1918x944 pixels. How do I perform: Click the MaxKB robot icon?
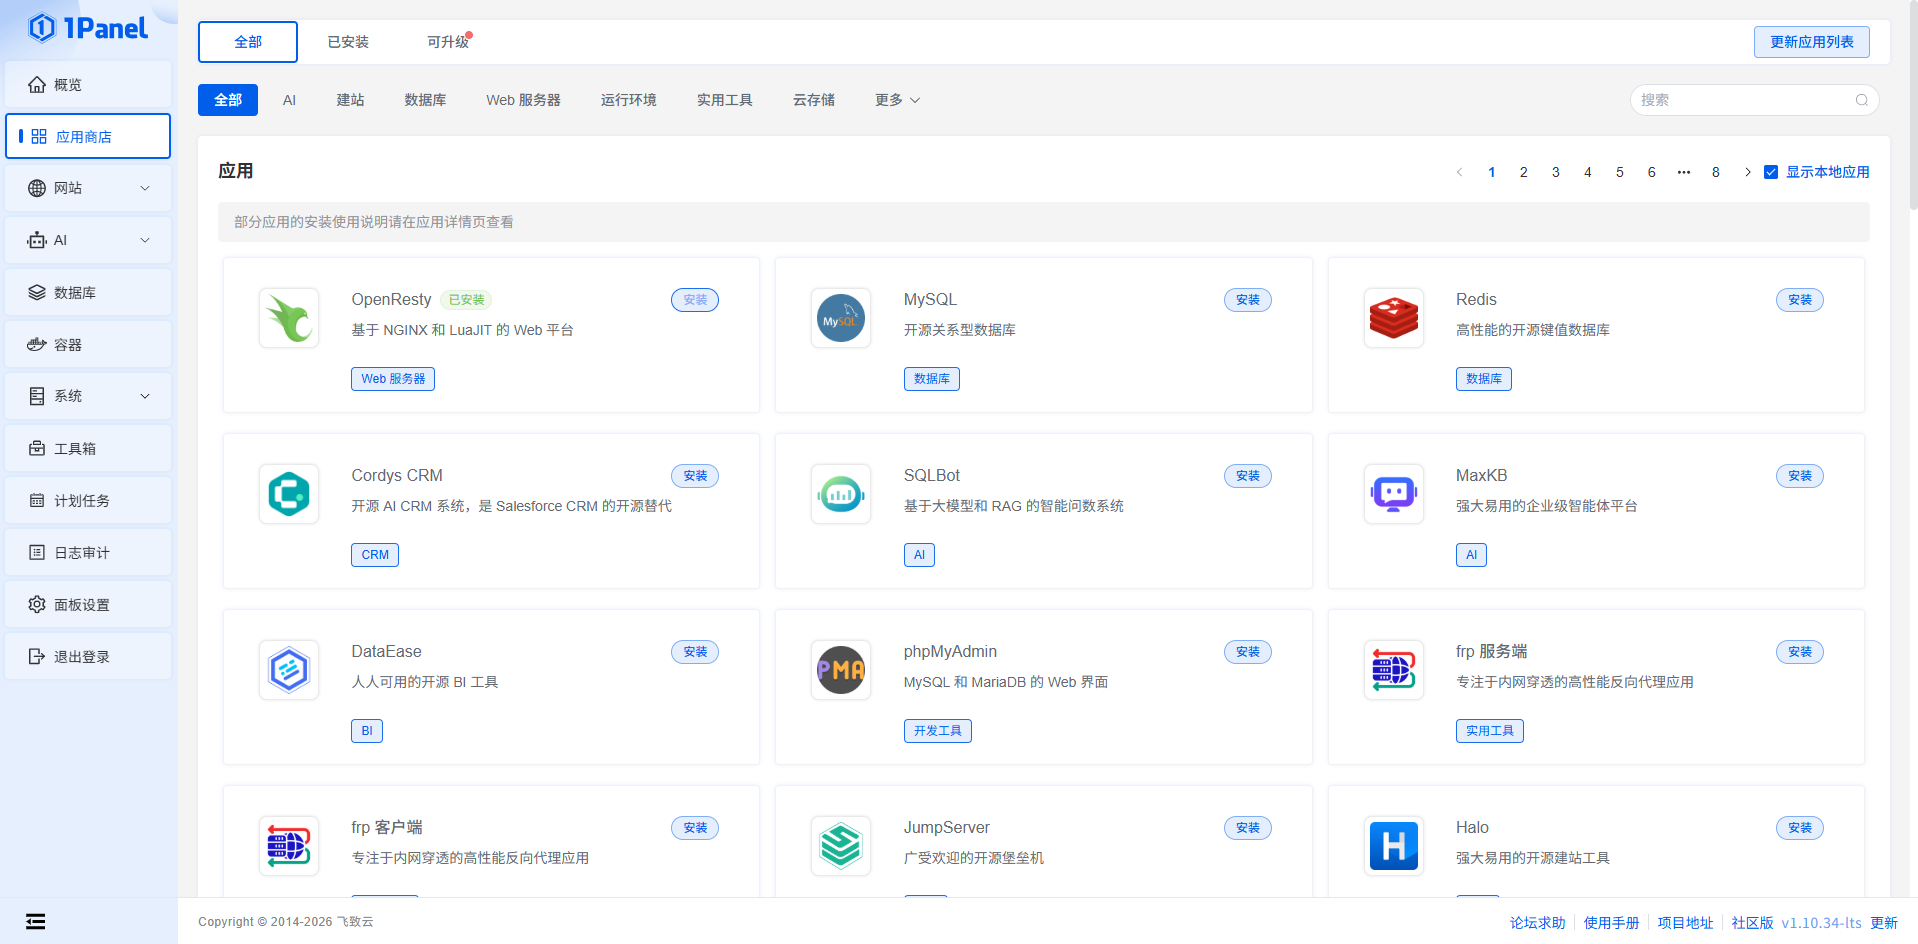pyautogui.click(x=1393, y=494)
